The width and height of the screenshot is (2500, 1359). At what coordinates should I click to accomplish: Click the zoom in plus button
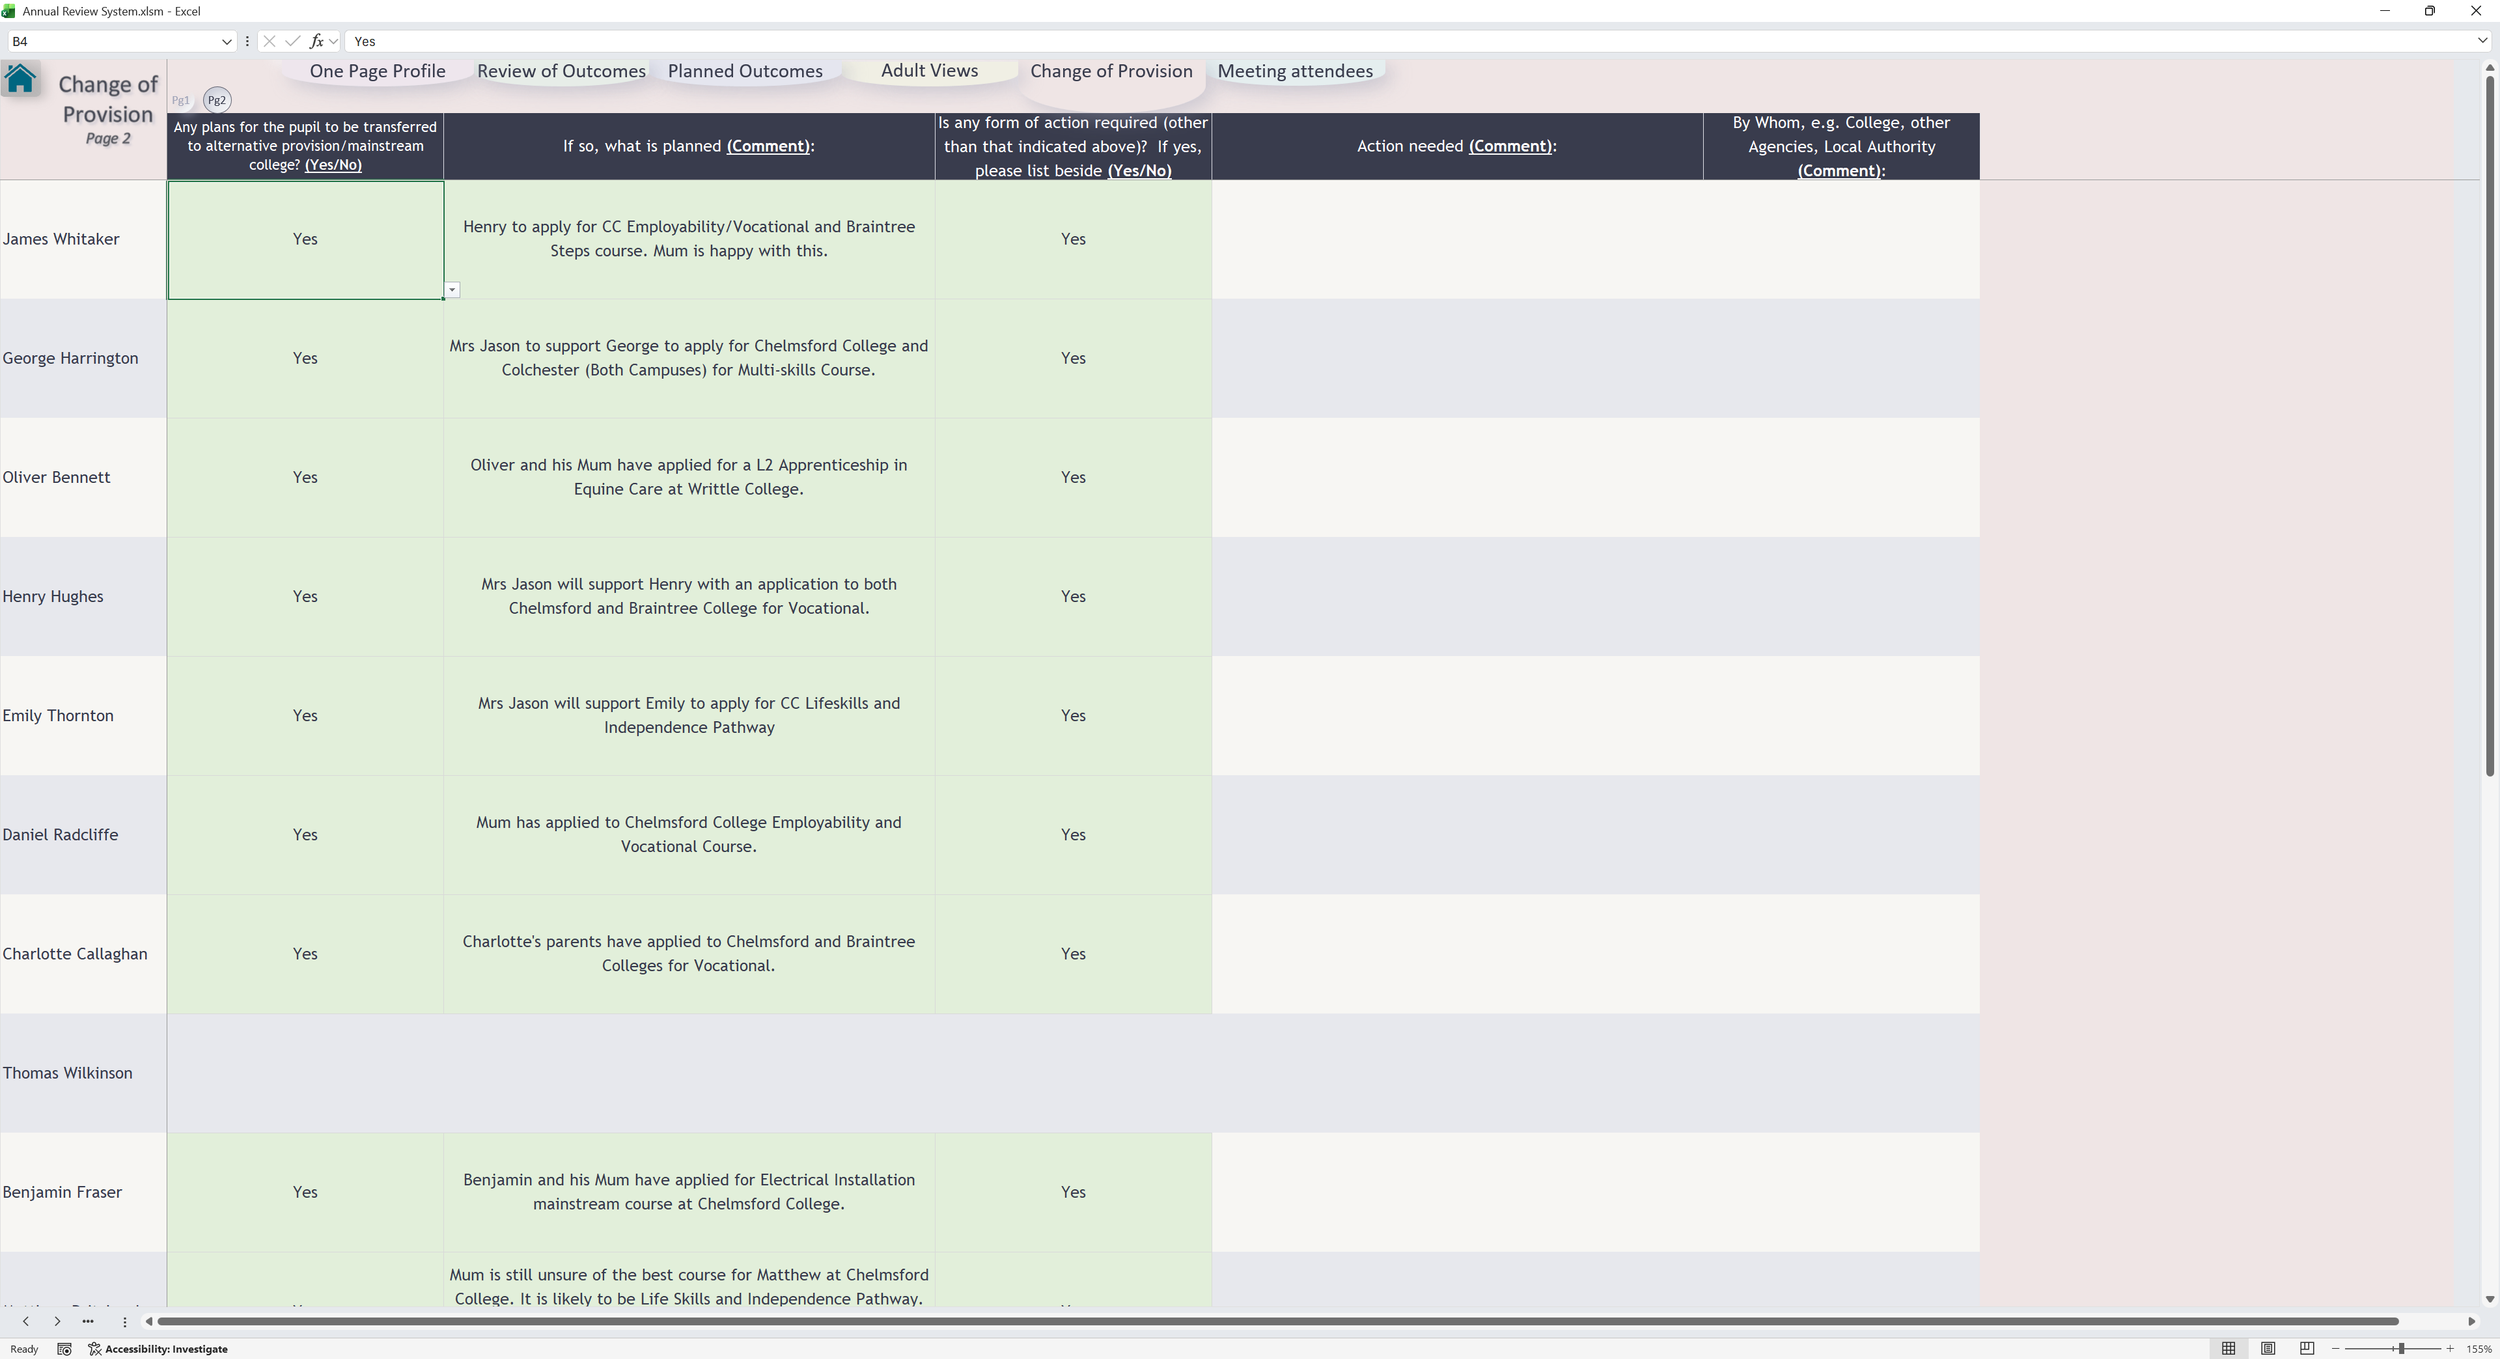pyautogui.click(x=2450, y=1349)
